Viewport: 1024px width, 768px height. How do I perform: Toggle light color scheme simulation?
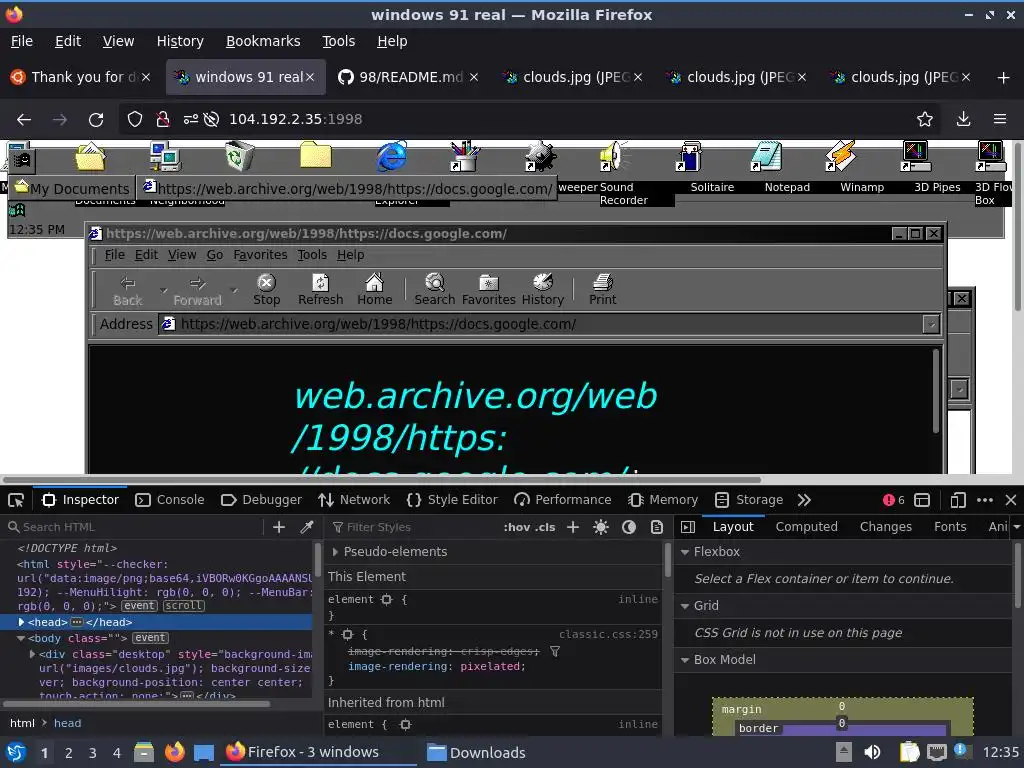[601, 527]
